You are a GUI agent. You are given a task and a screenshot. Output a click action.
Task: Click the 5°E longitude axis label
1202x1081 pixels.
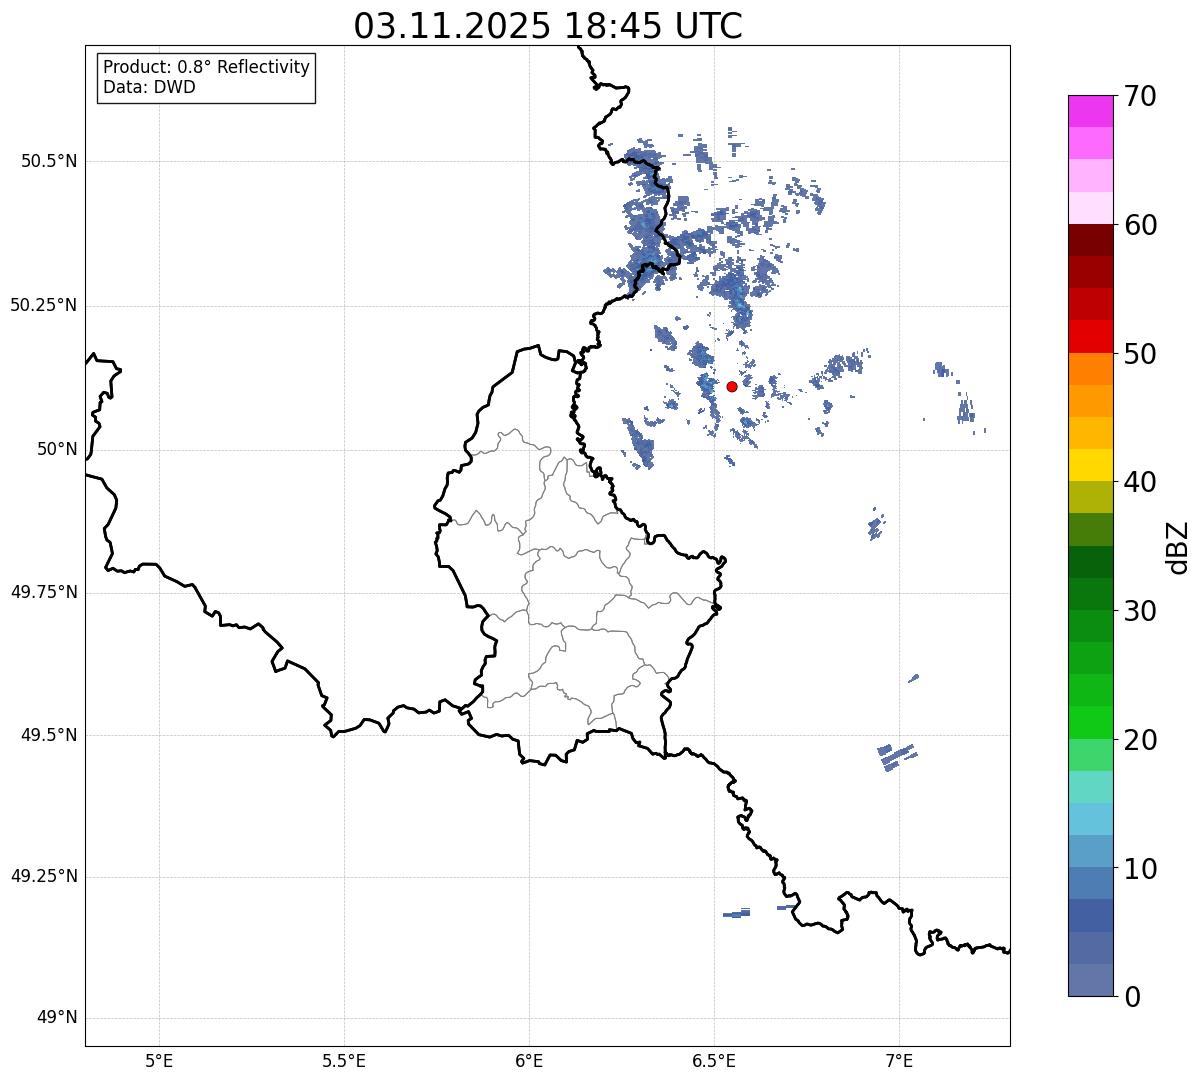click(x=159, y=1060)
